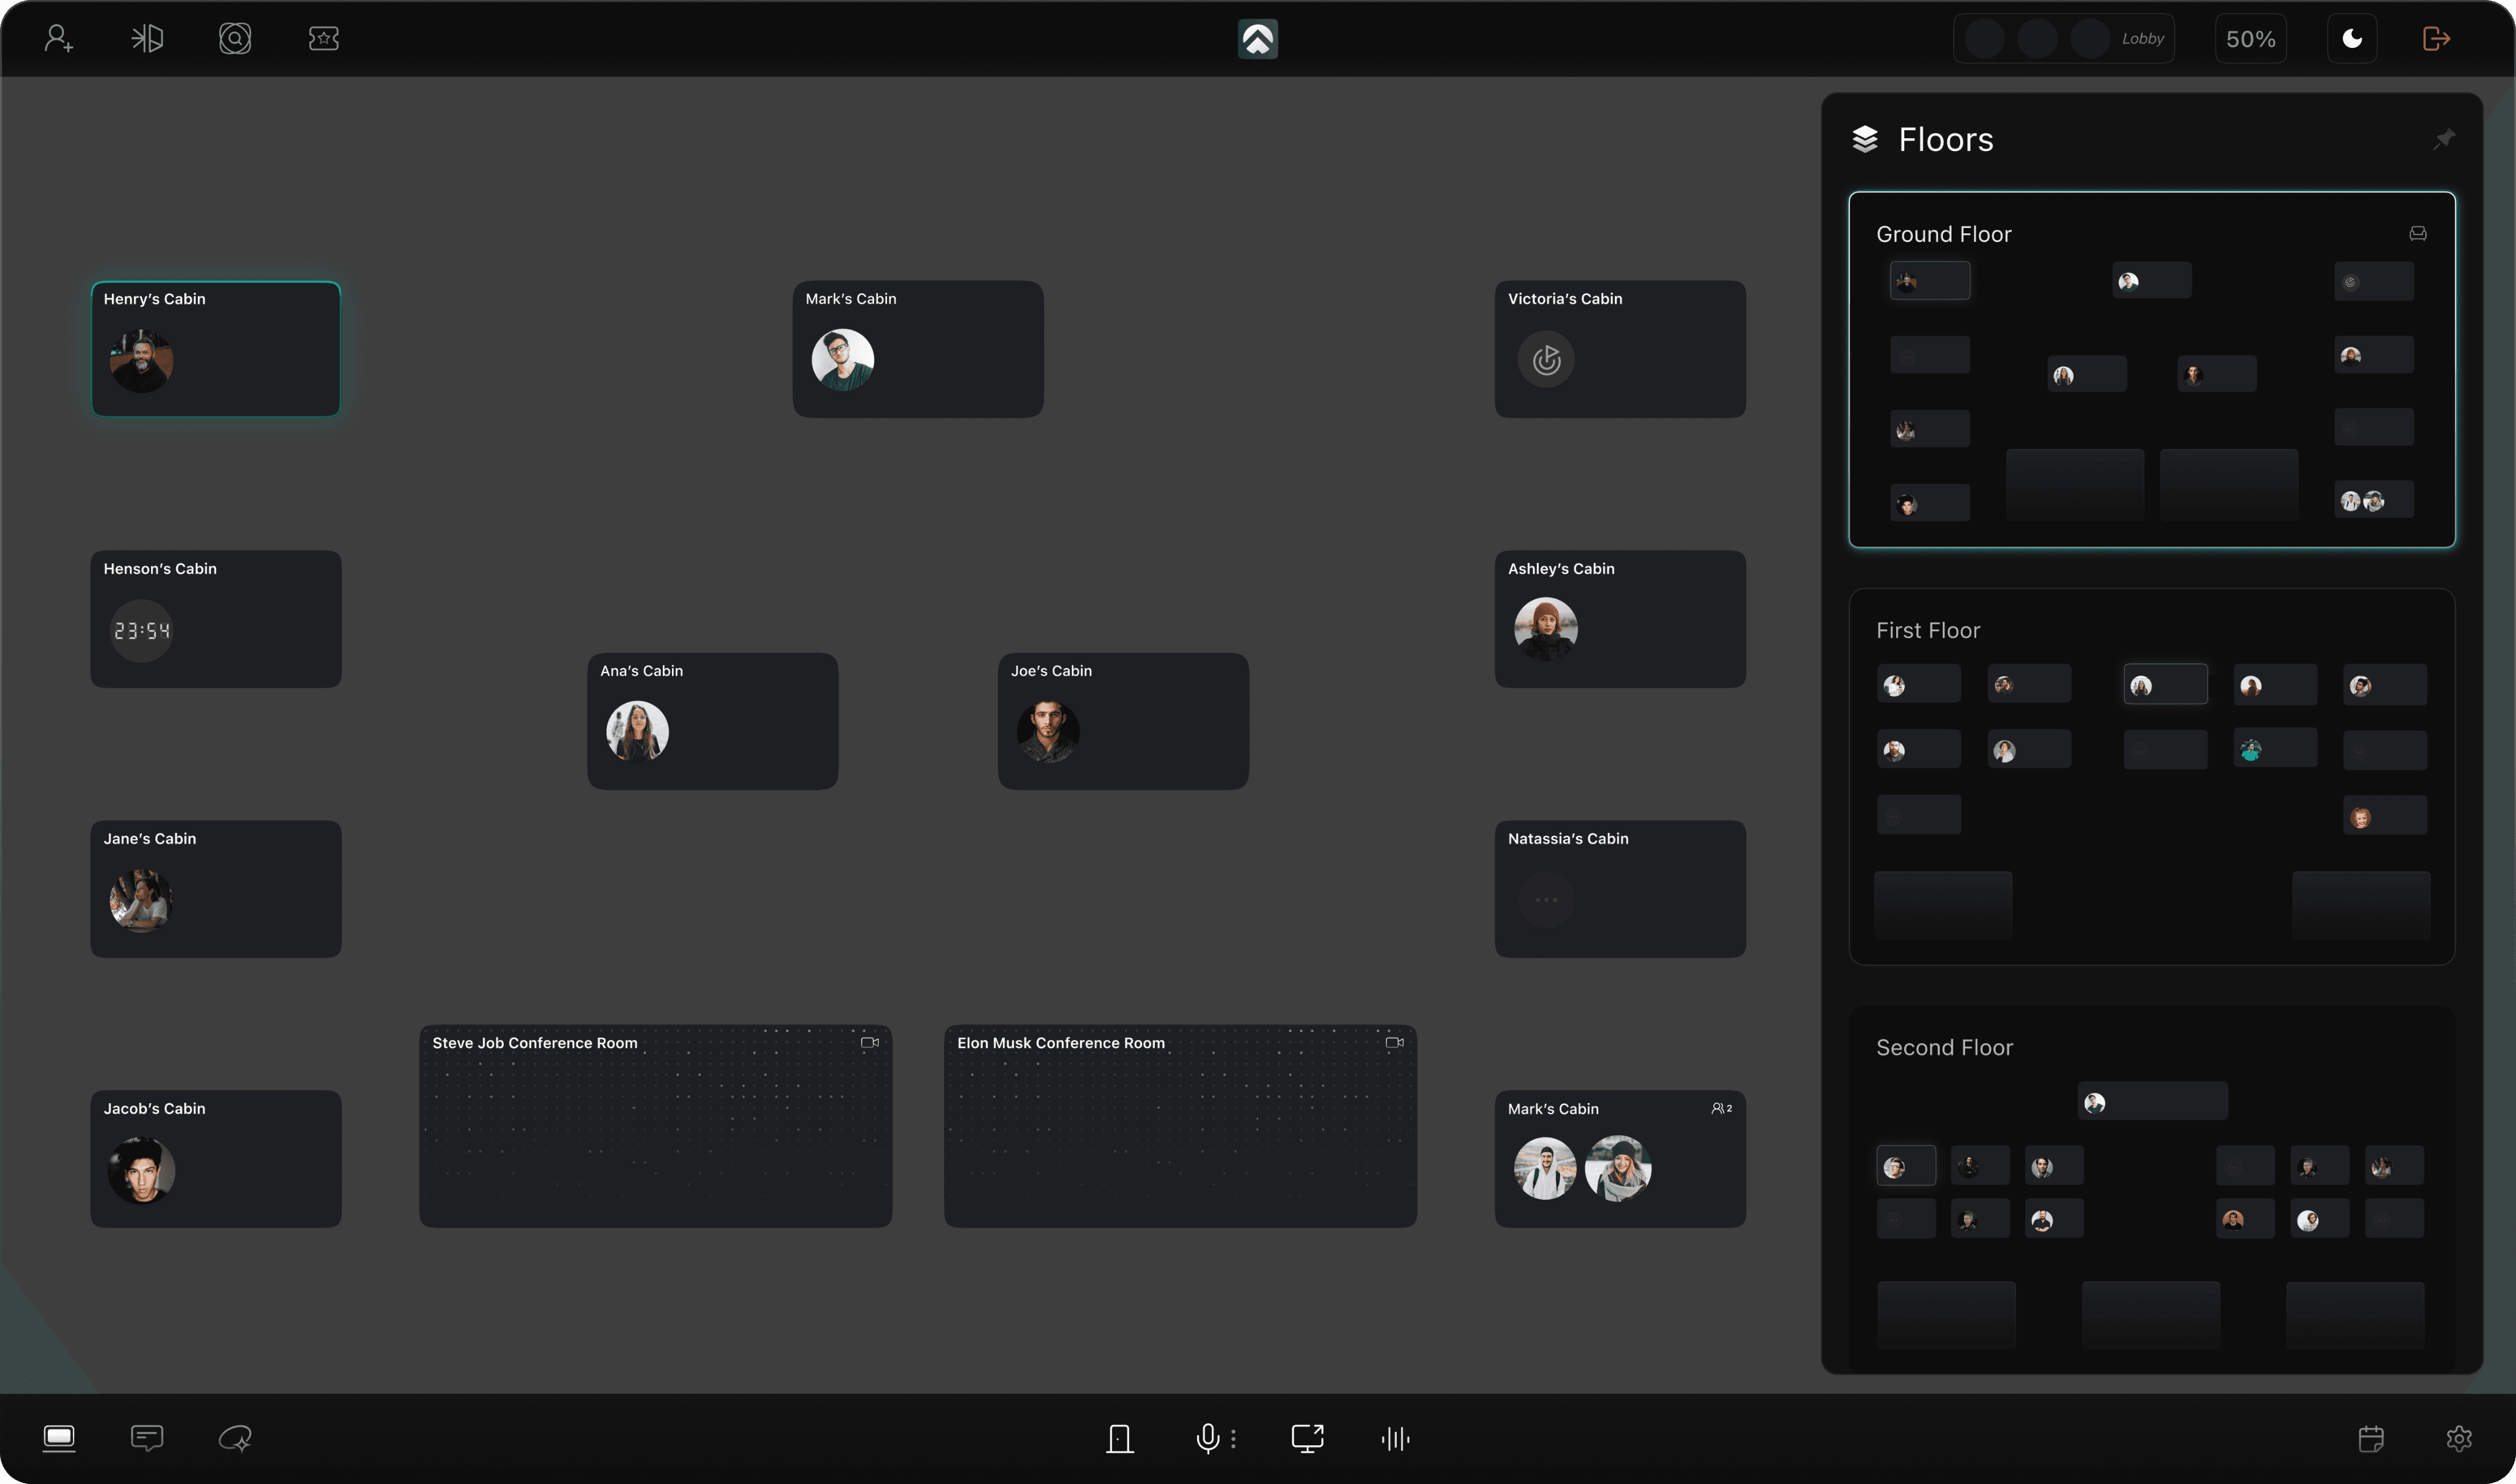Image resolution: width=2516 pixels, height=1484 pixels.
Task: Click the door icon in bottom bar
Action: coord(1119,1438)
